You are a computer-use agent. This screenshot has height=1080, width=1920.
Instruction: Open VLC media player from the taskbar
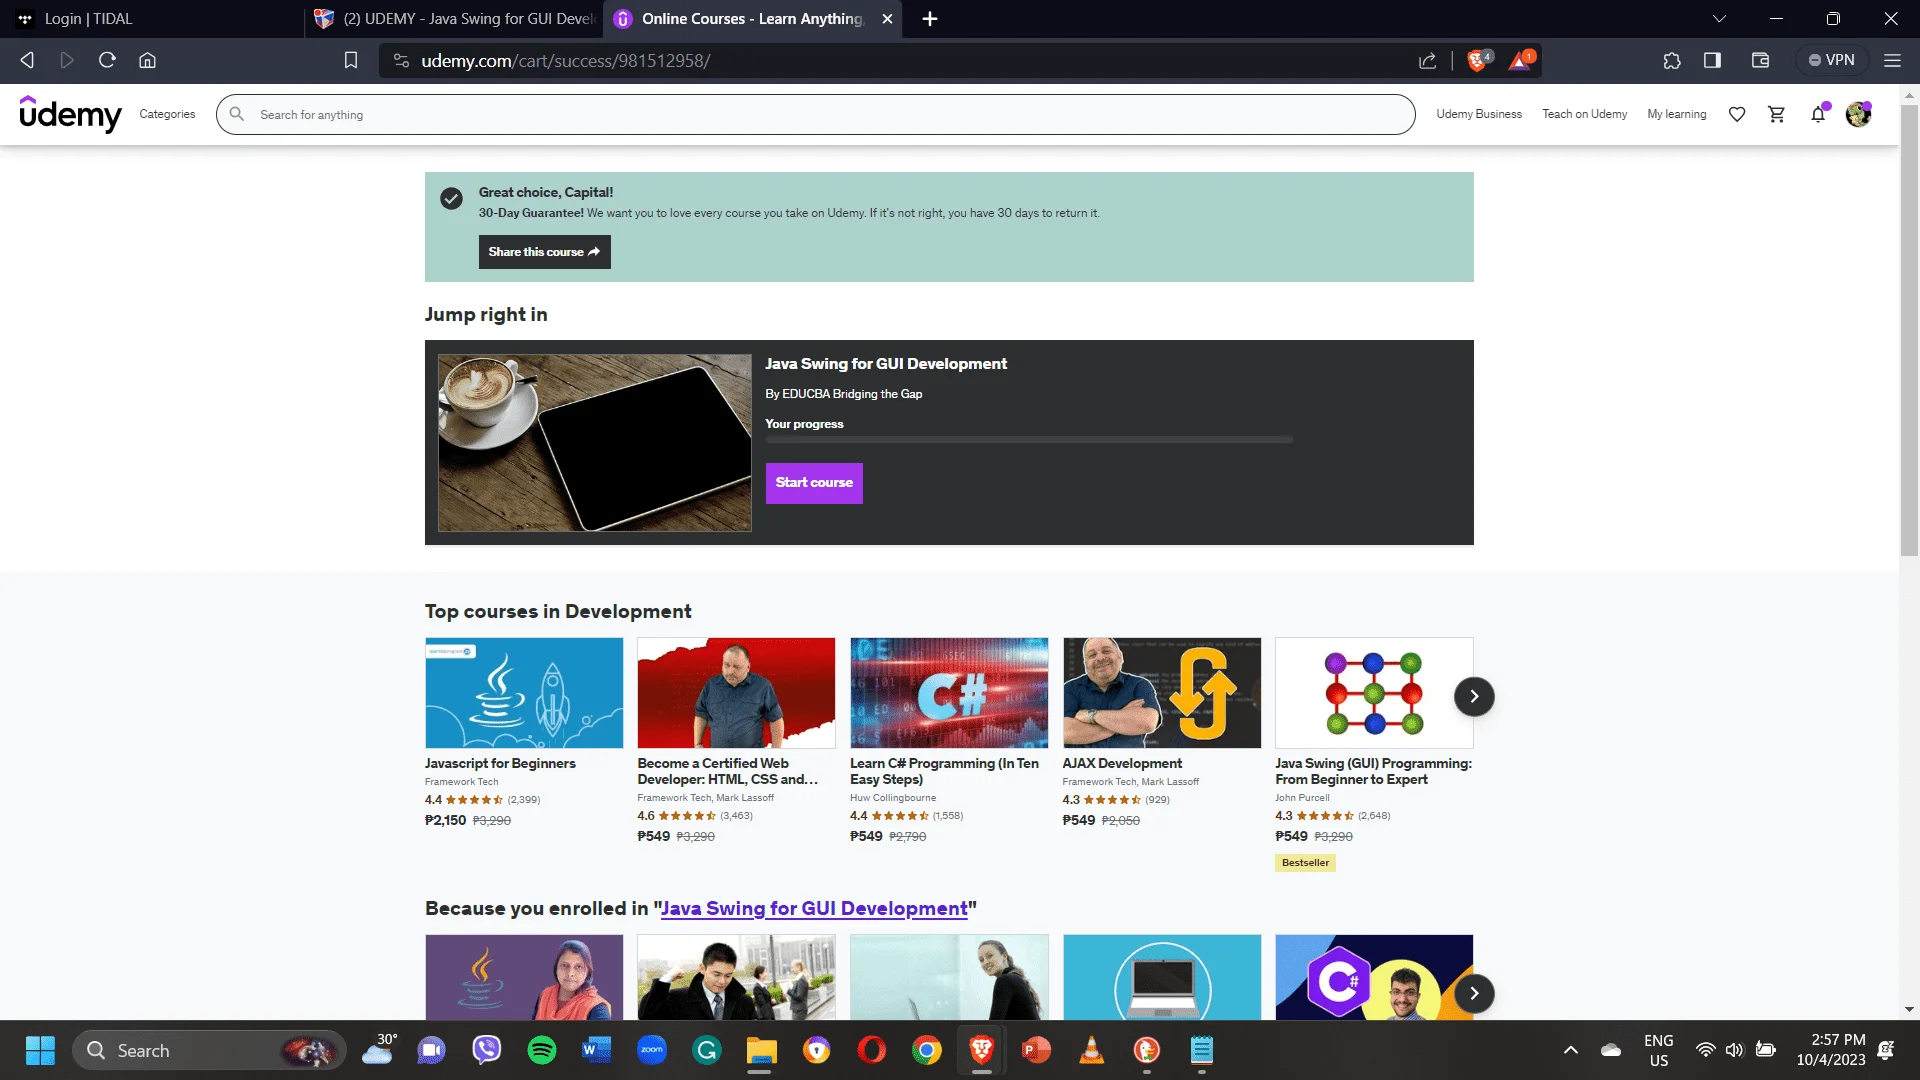click(x=1092, y=1050)
